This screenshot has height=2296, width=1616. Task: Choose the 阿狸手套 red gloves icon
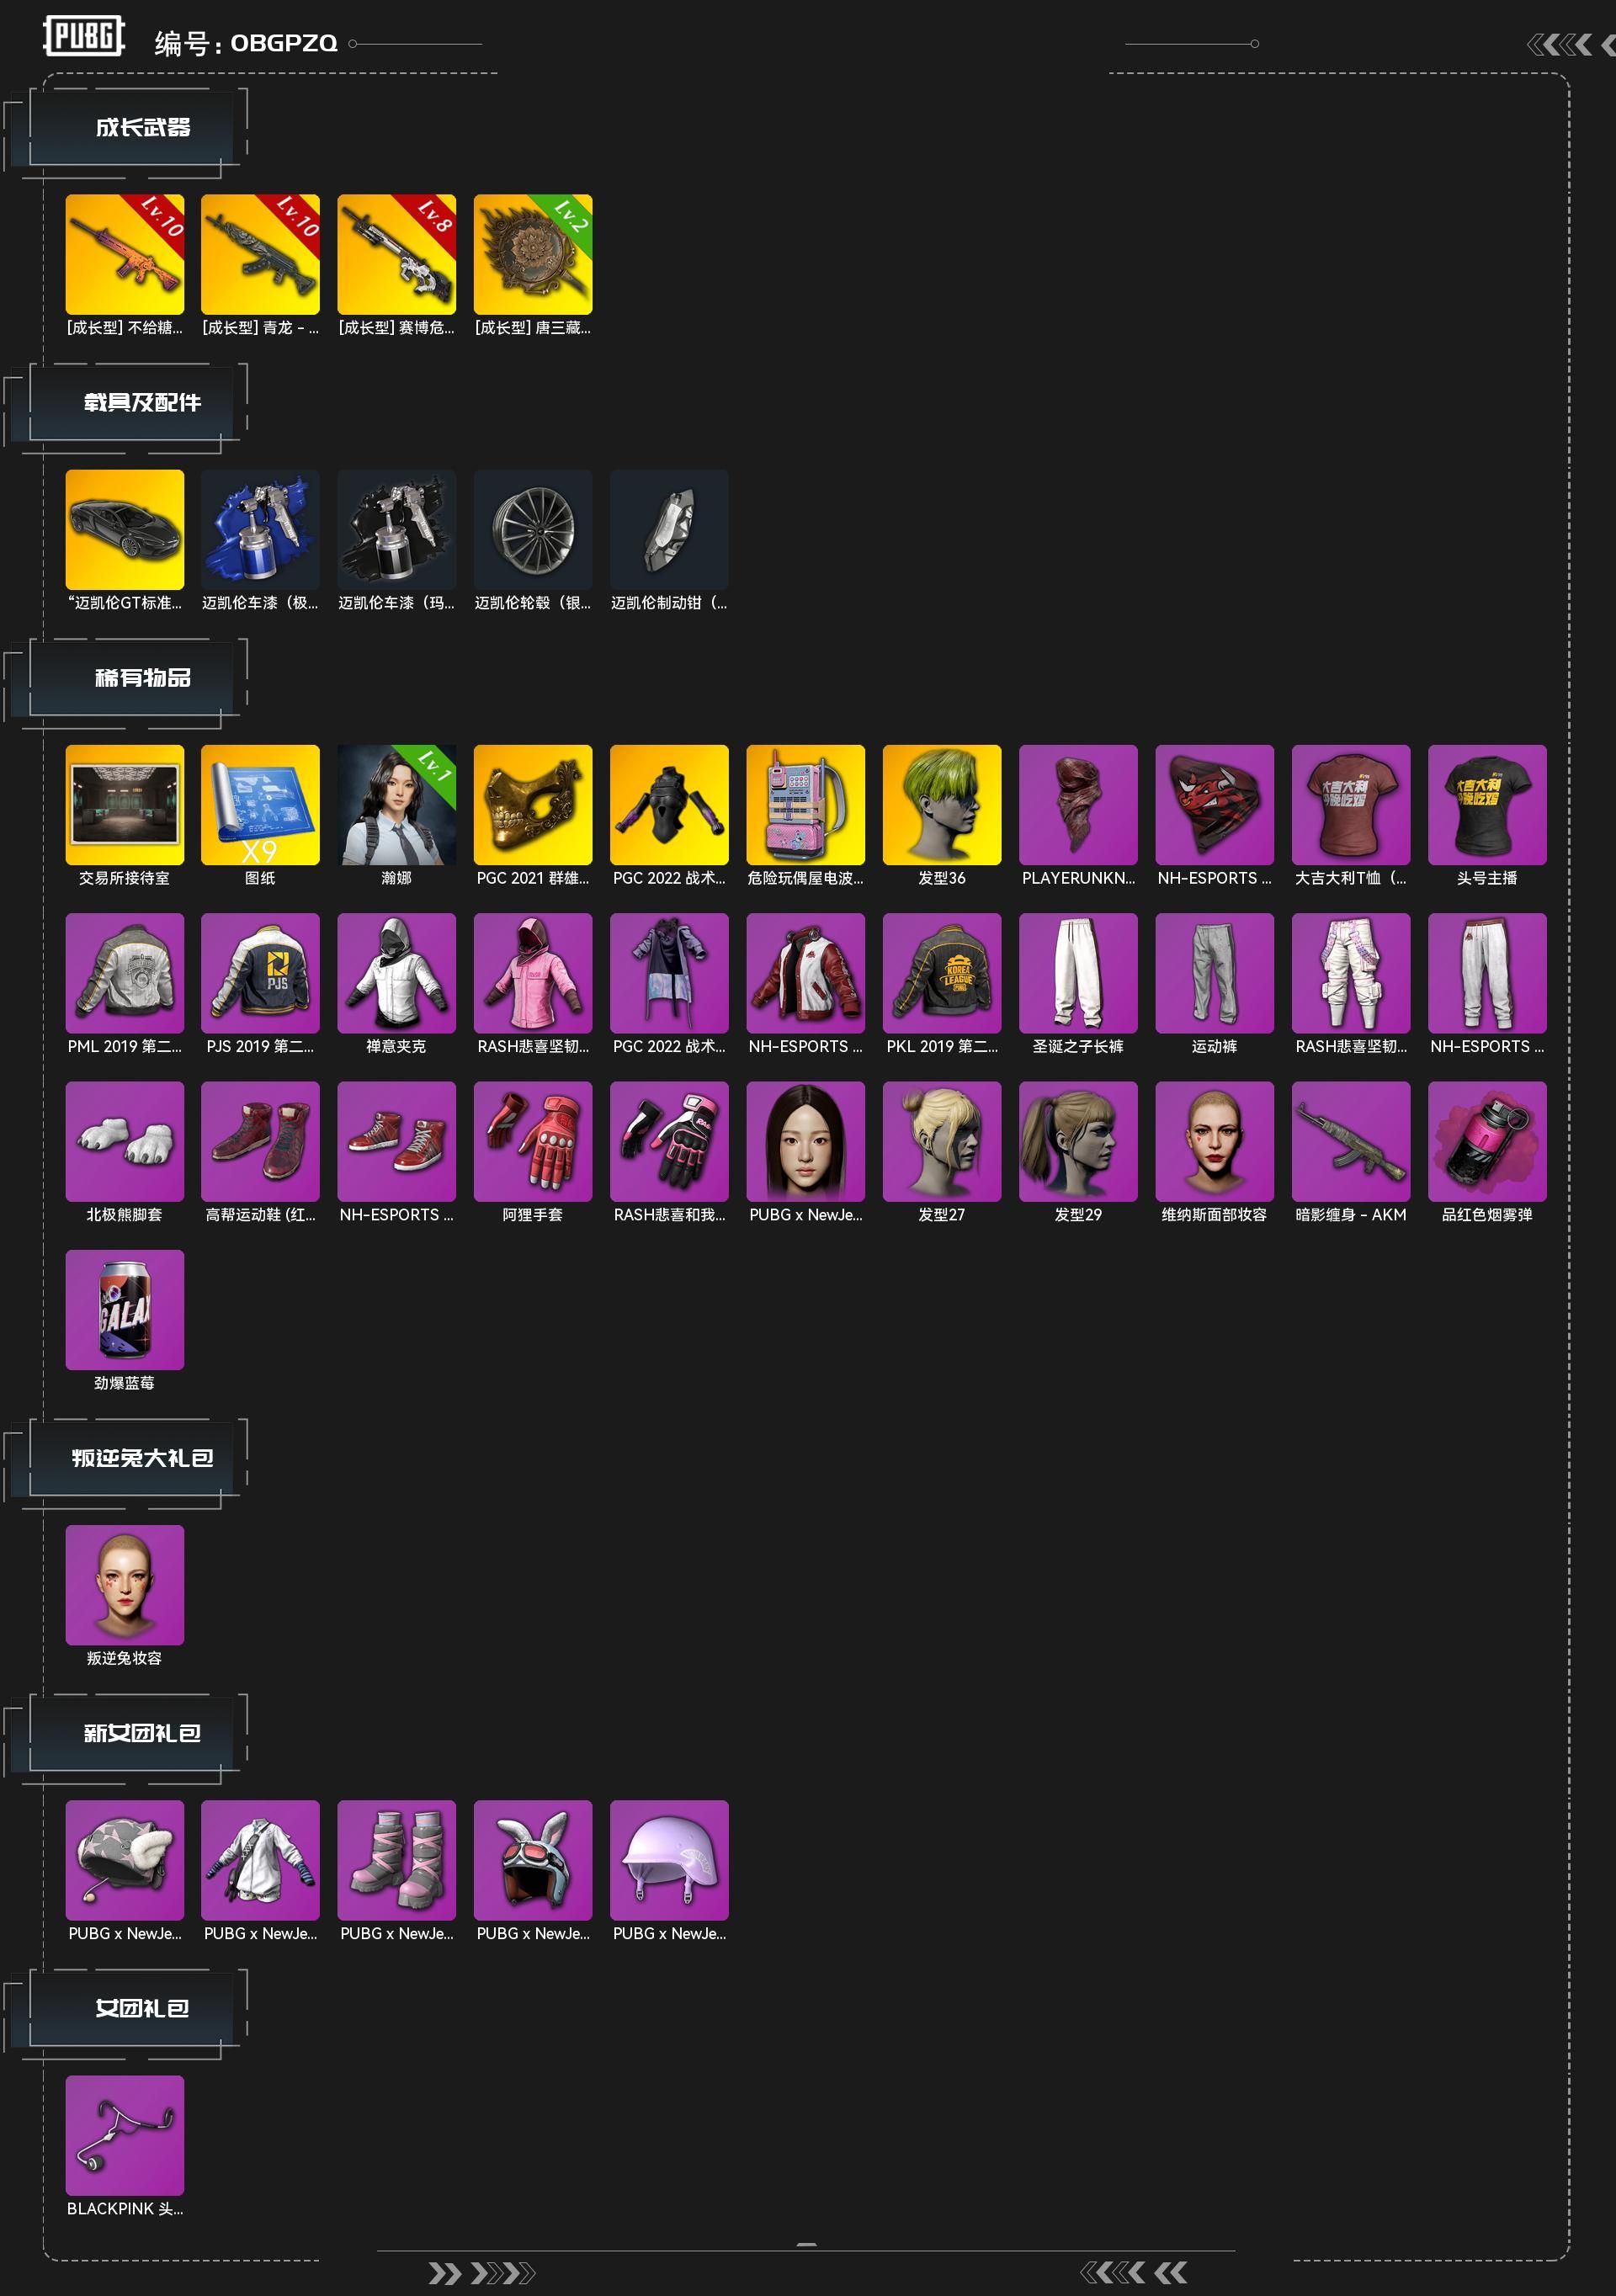coord(533,1141)
